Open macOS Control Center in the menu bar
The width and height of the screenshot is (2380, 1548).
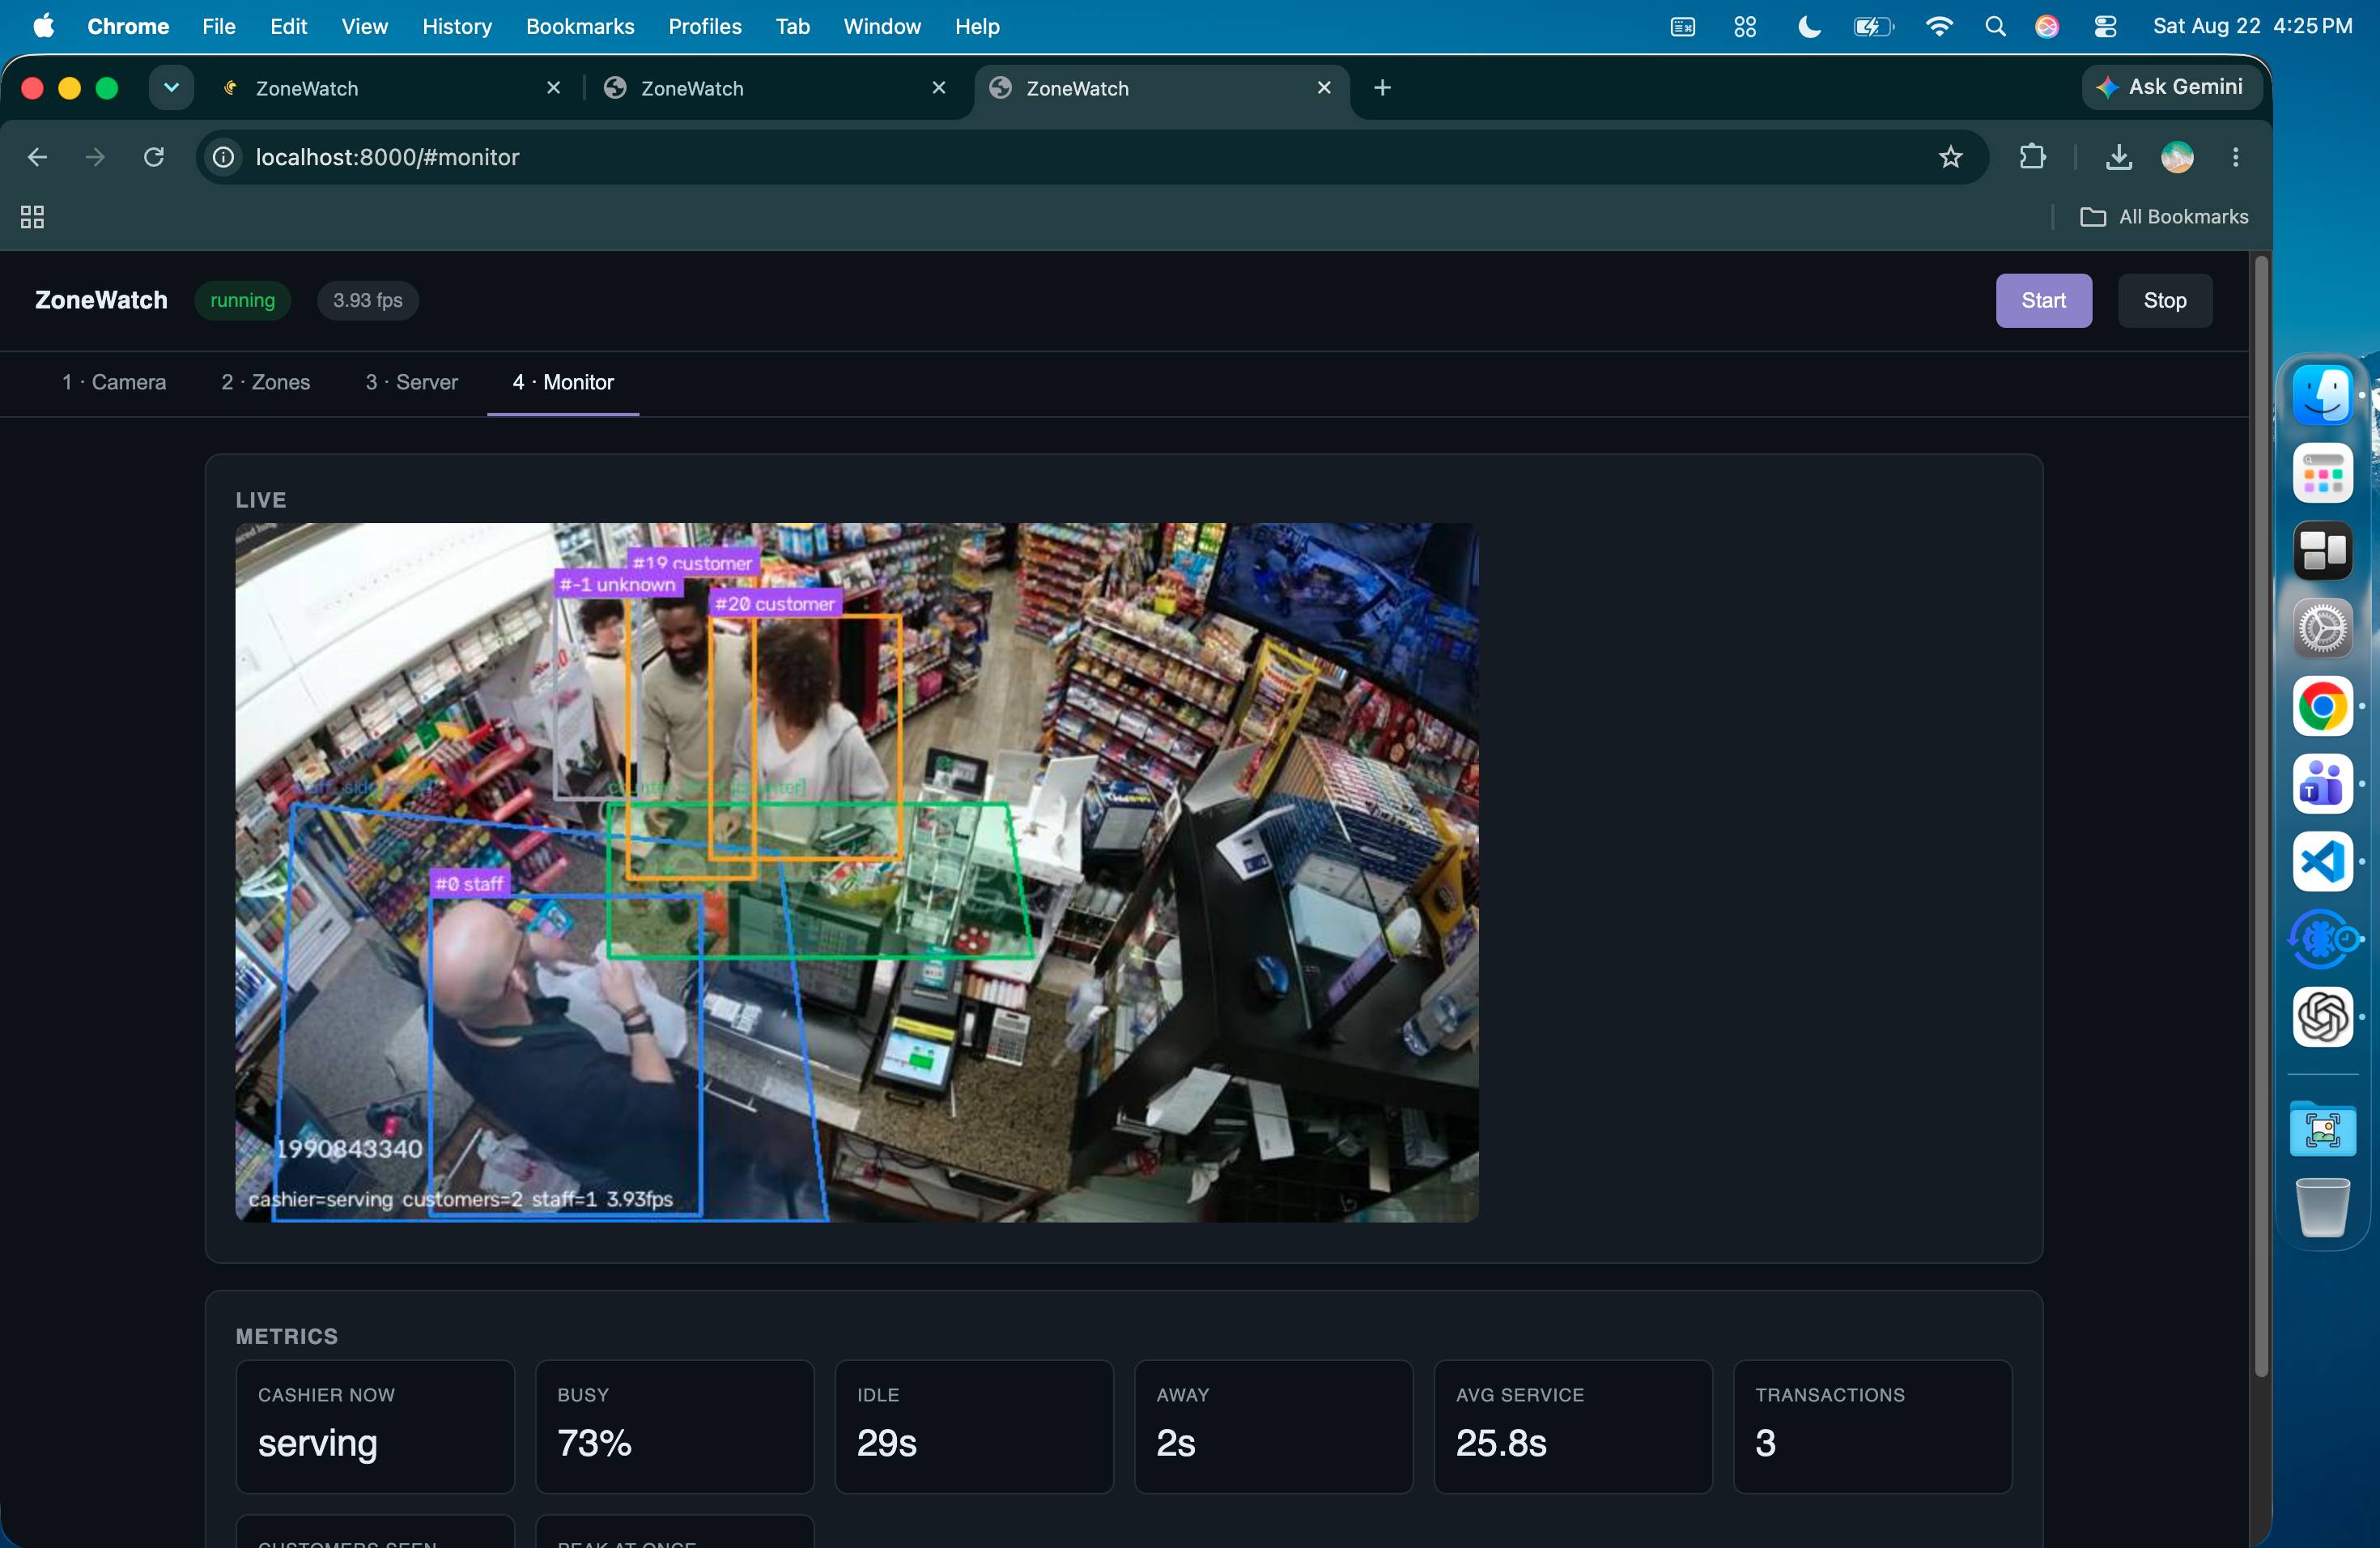[2105, 27]
